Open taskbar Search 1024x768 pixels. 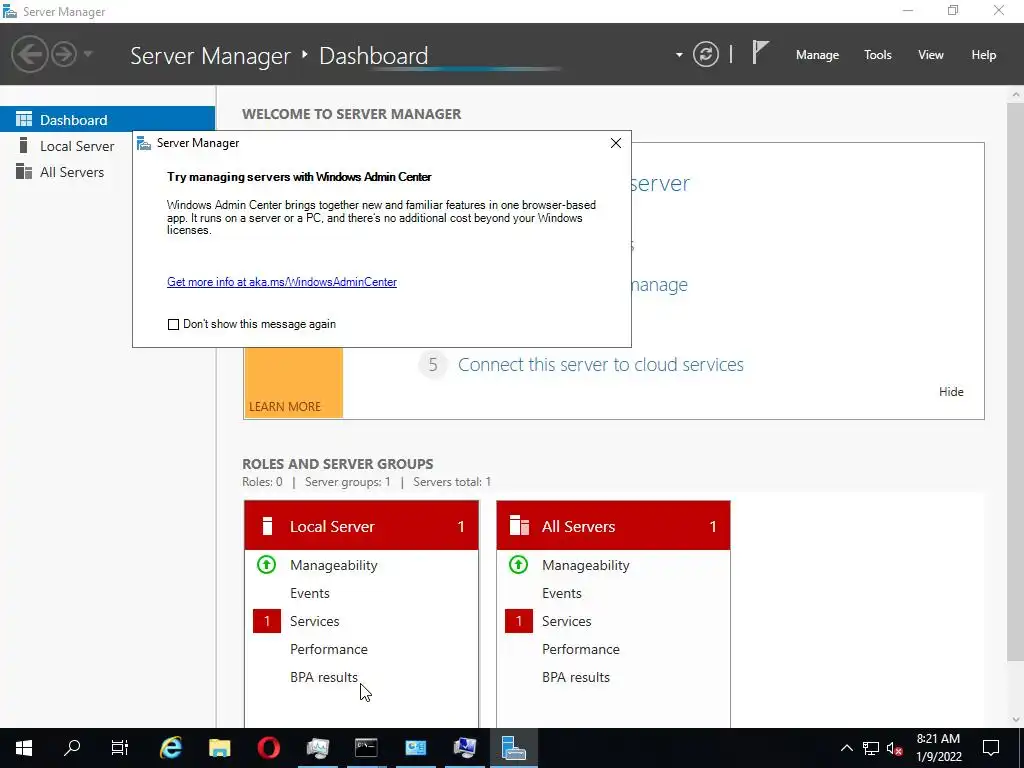(72, 748)
